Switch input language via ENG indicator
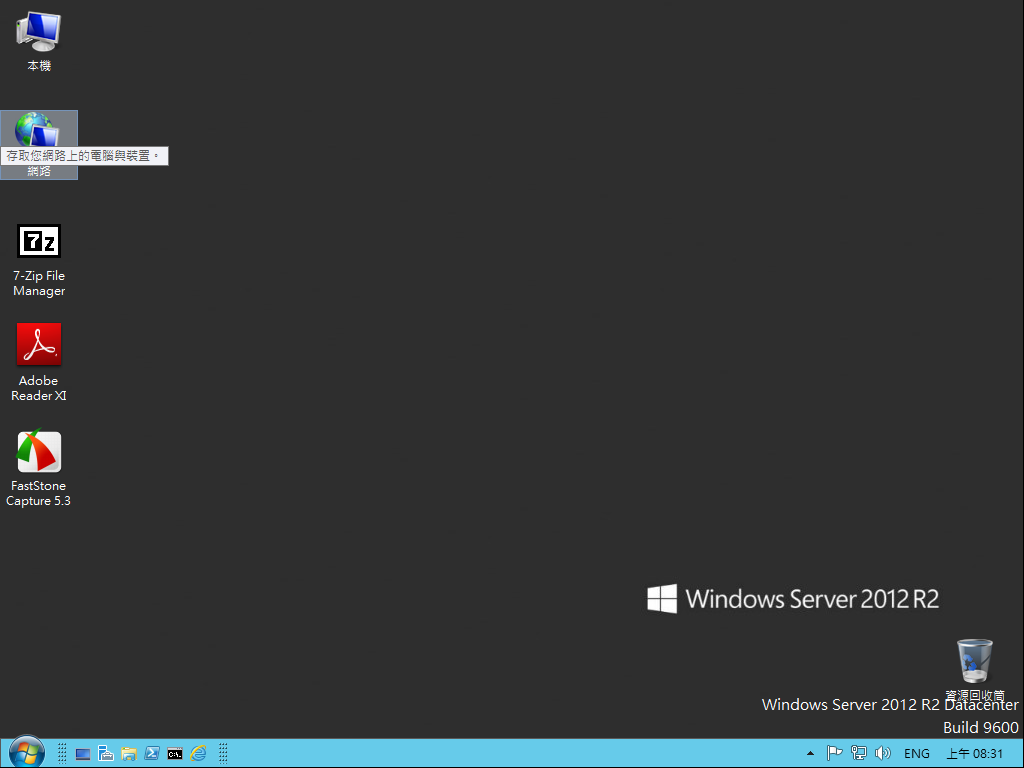The height and width of the screenshot is (768, 1024). (917, 754)
